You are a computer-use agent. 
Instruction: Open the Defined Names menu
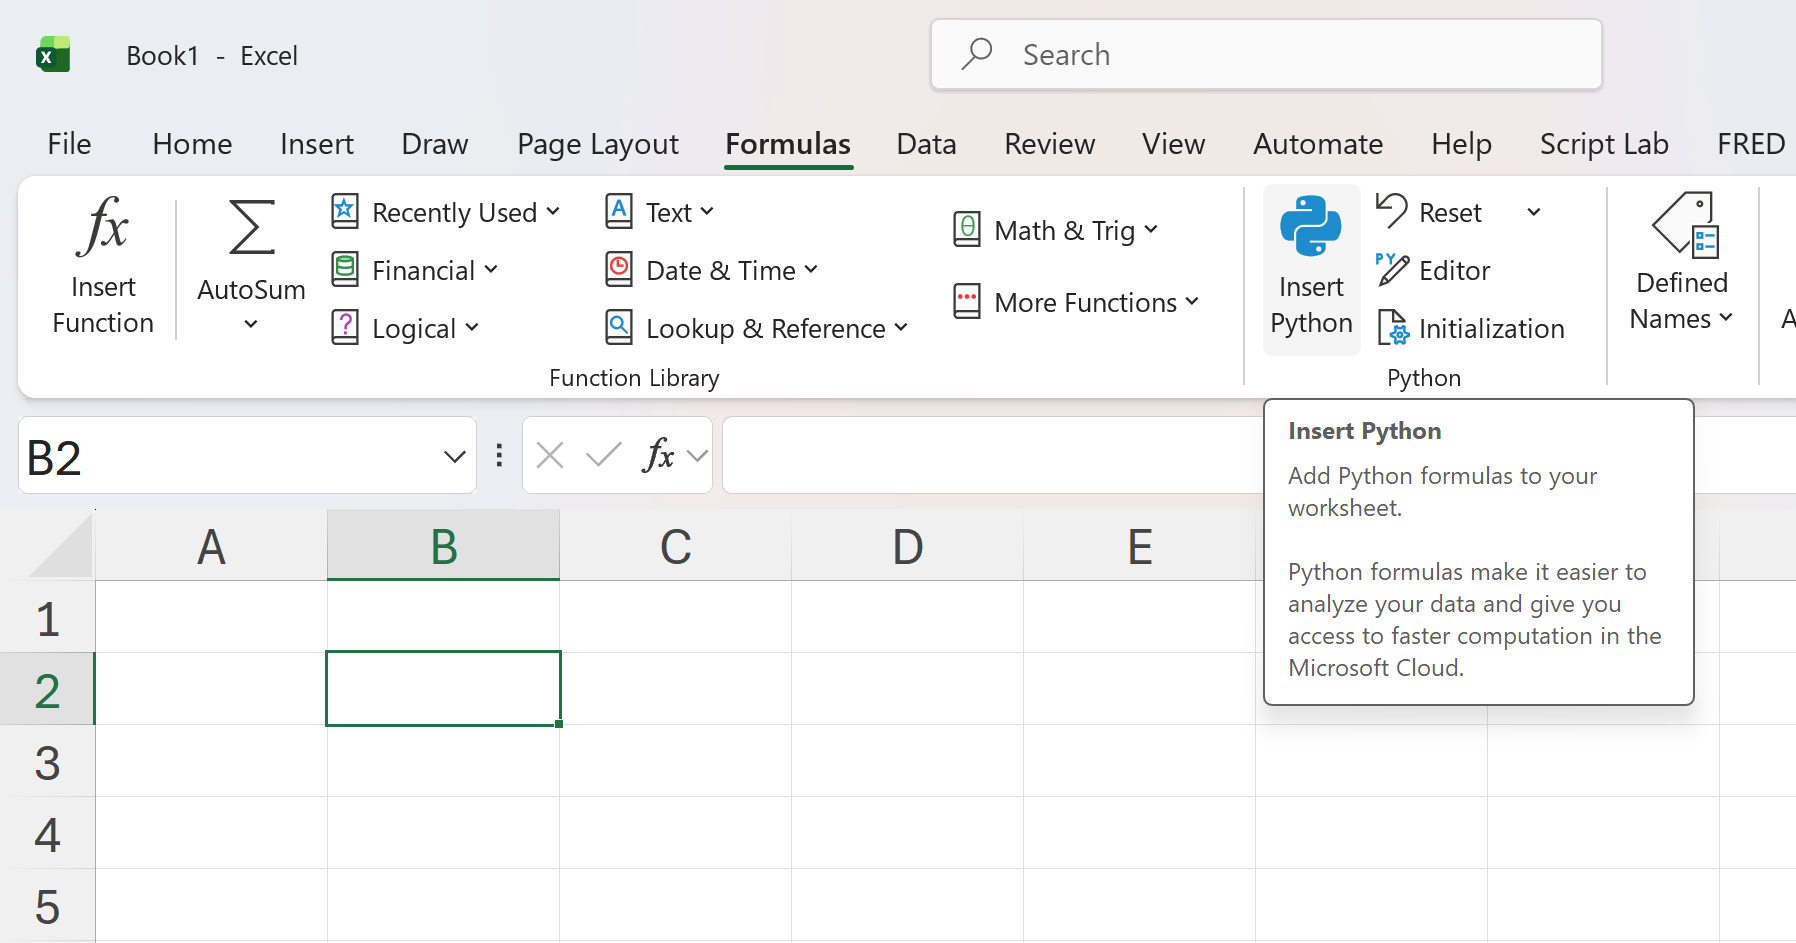click(1682, 264)
